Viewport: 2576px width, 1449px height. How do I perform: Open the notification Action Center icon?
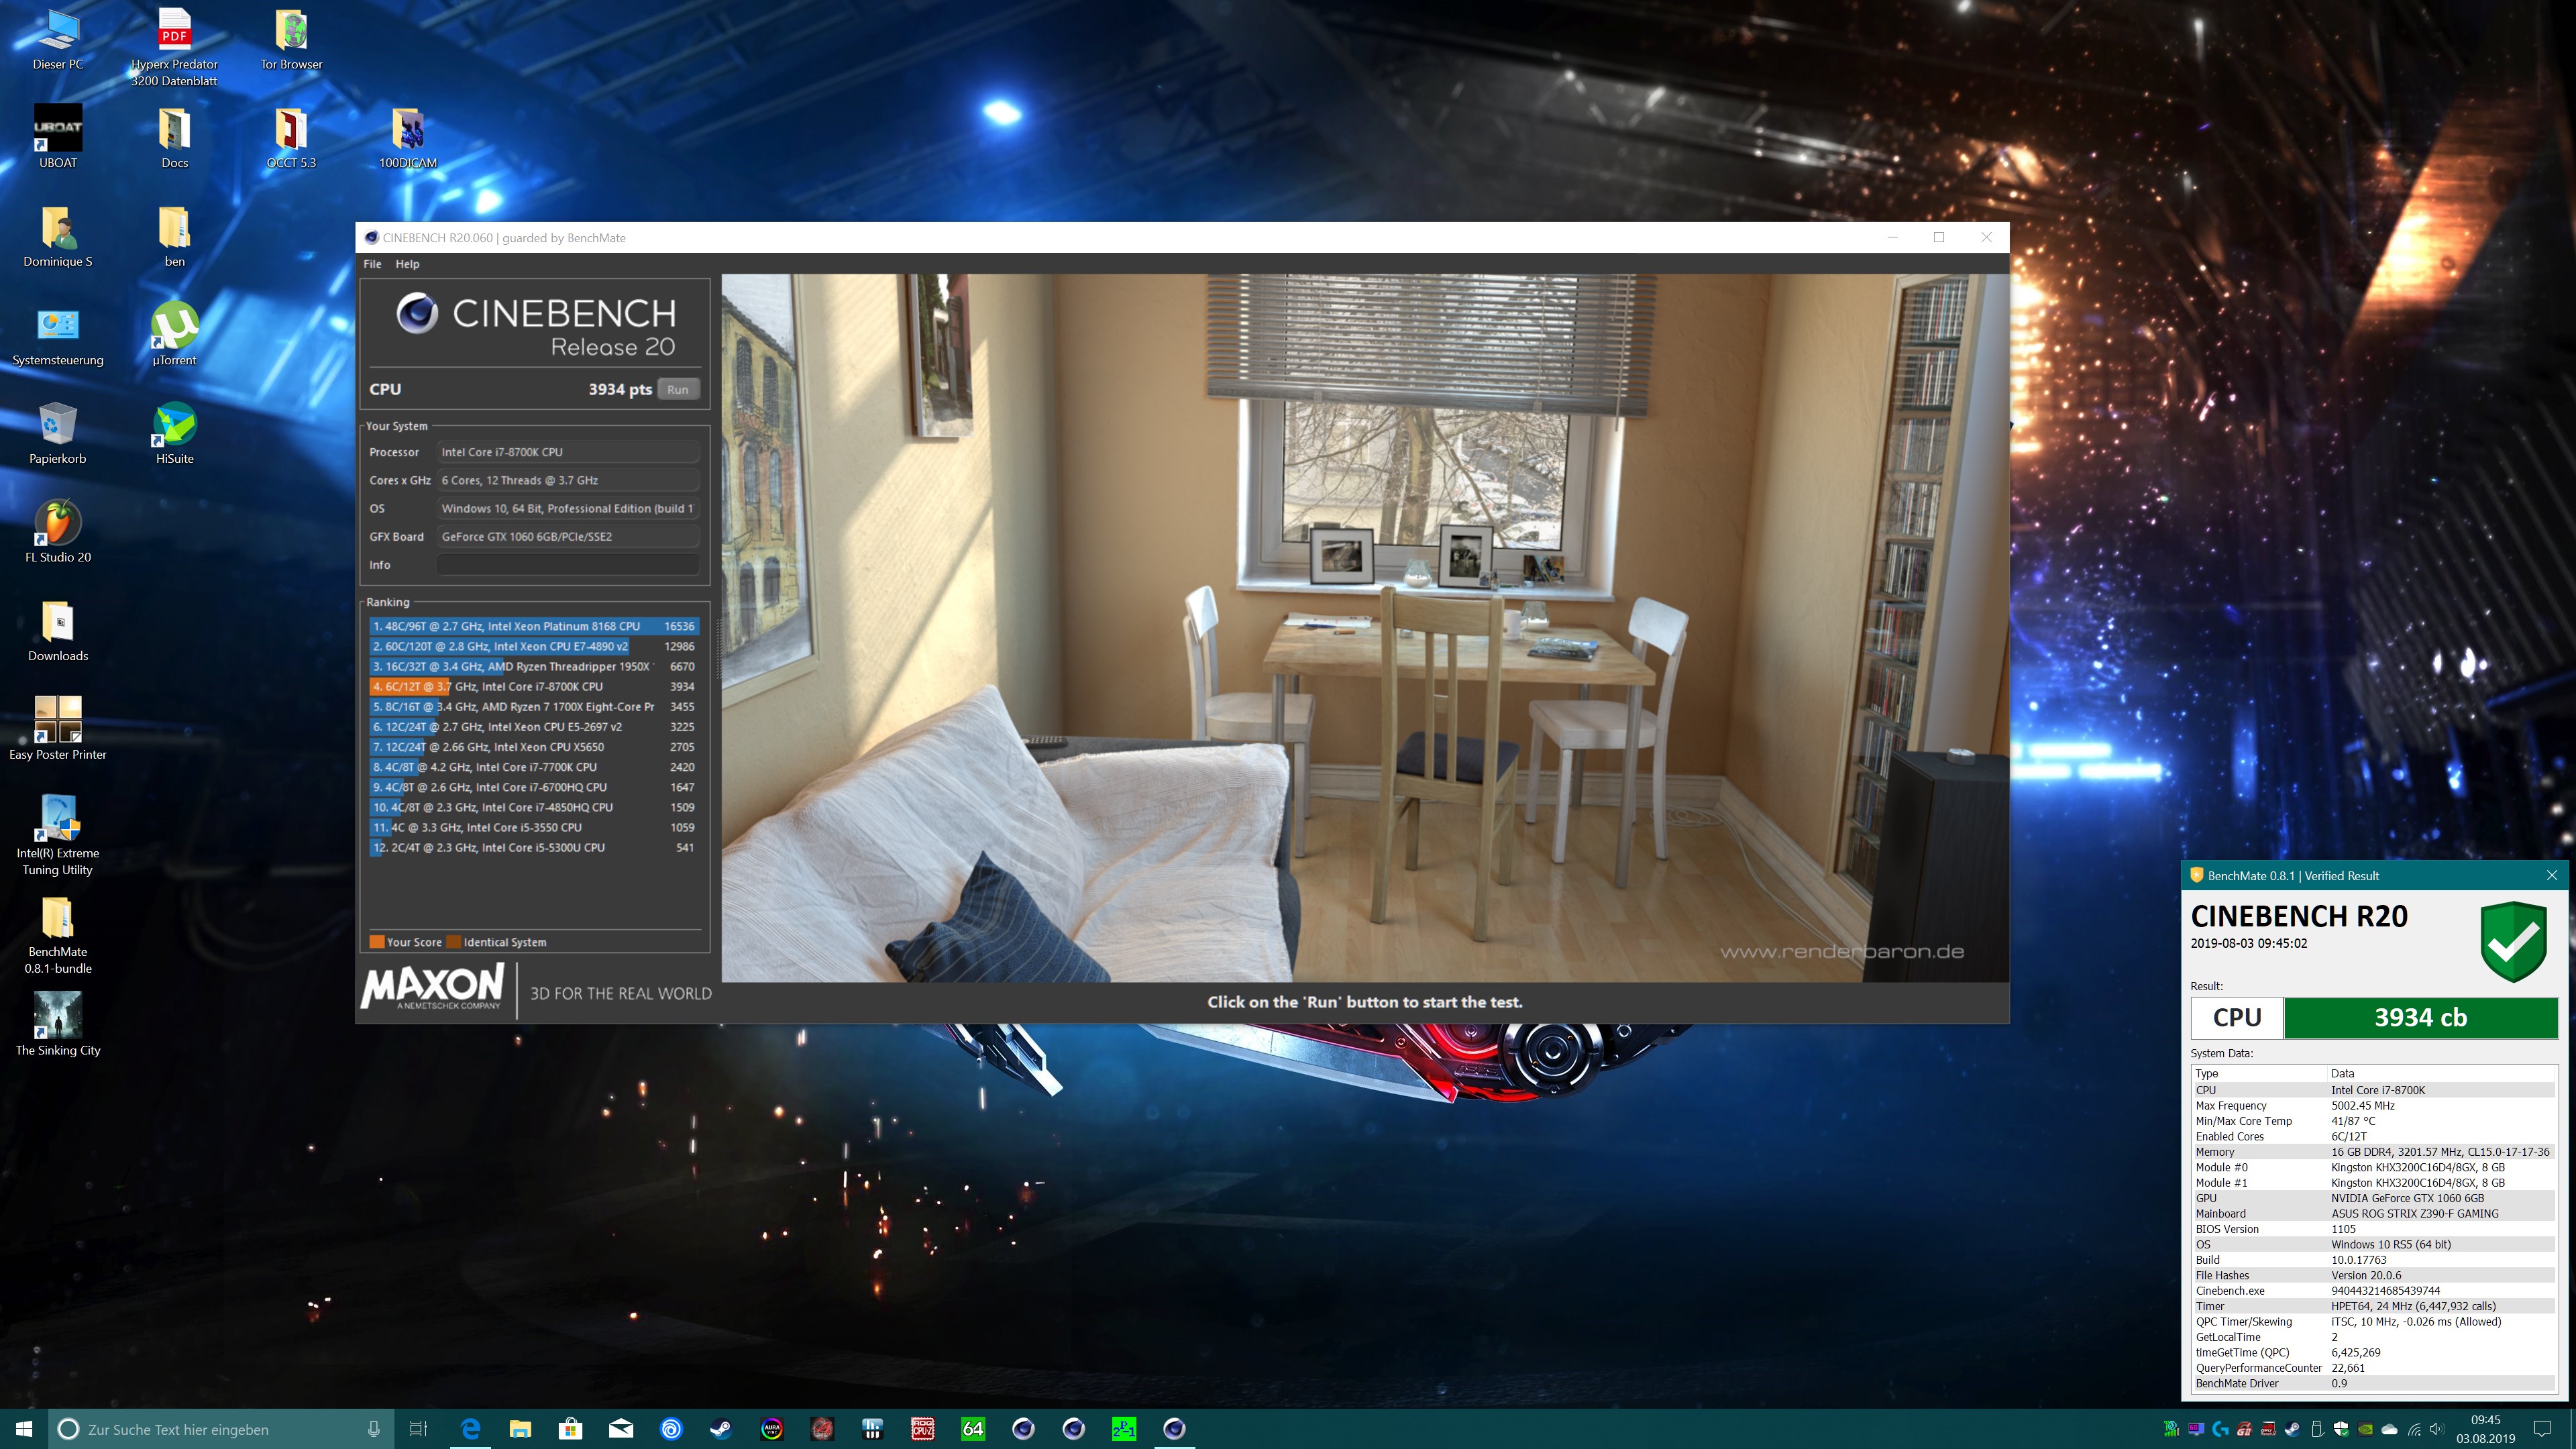pos(2542,1429)
